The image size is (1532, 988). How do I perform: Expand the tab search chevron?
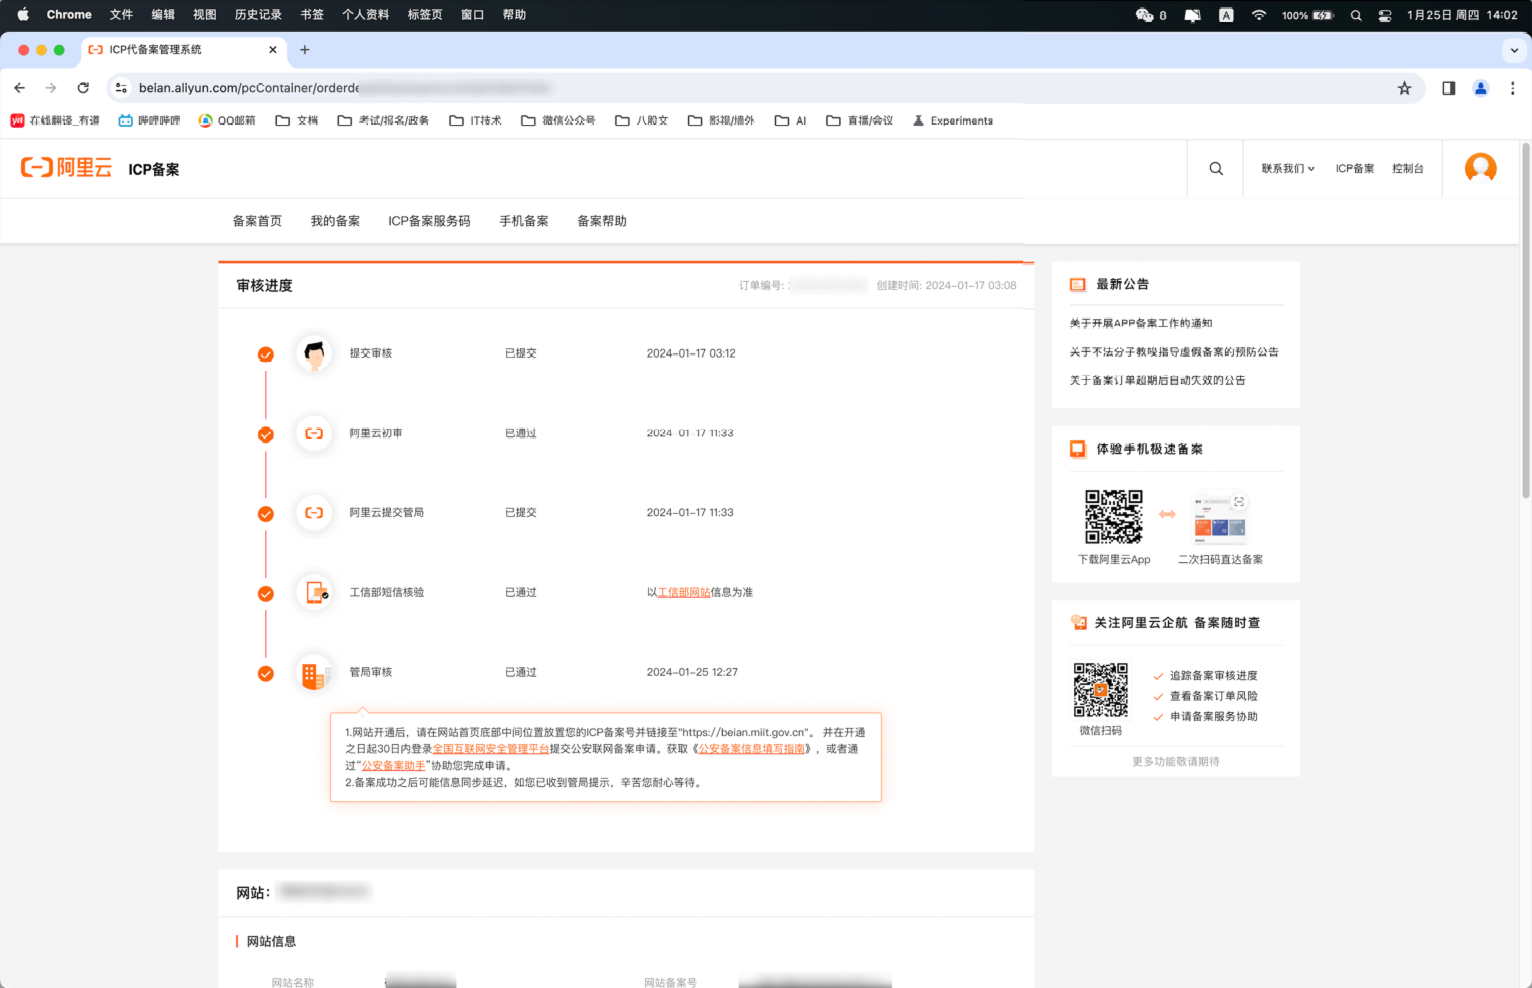click(x=1514, y=50)
